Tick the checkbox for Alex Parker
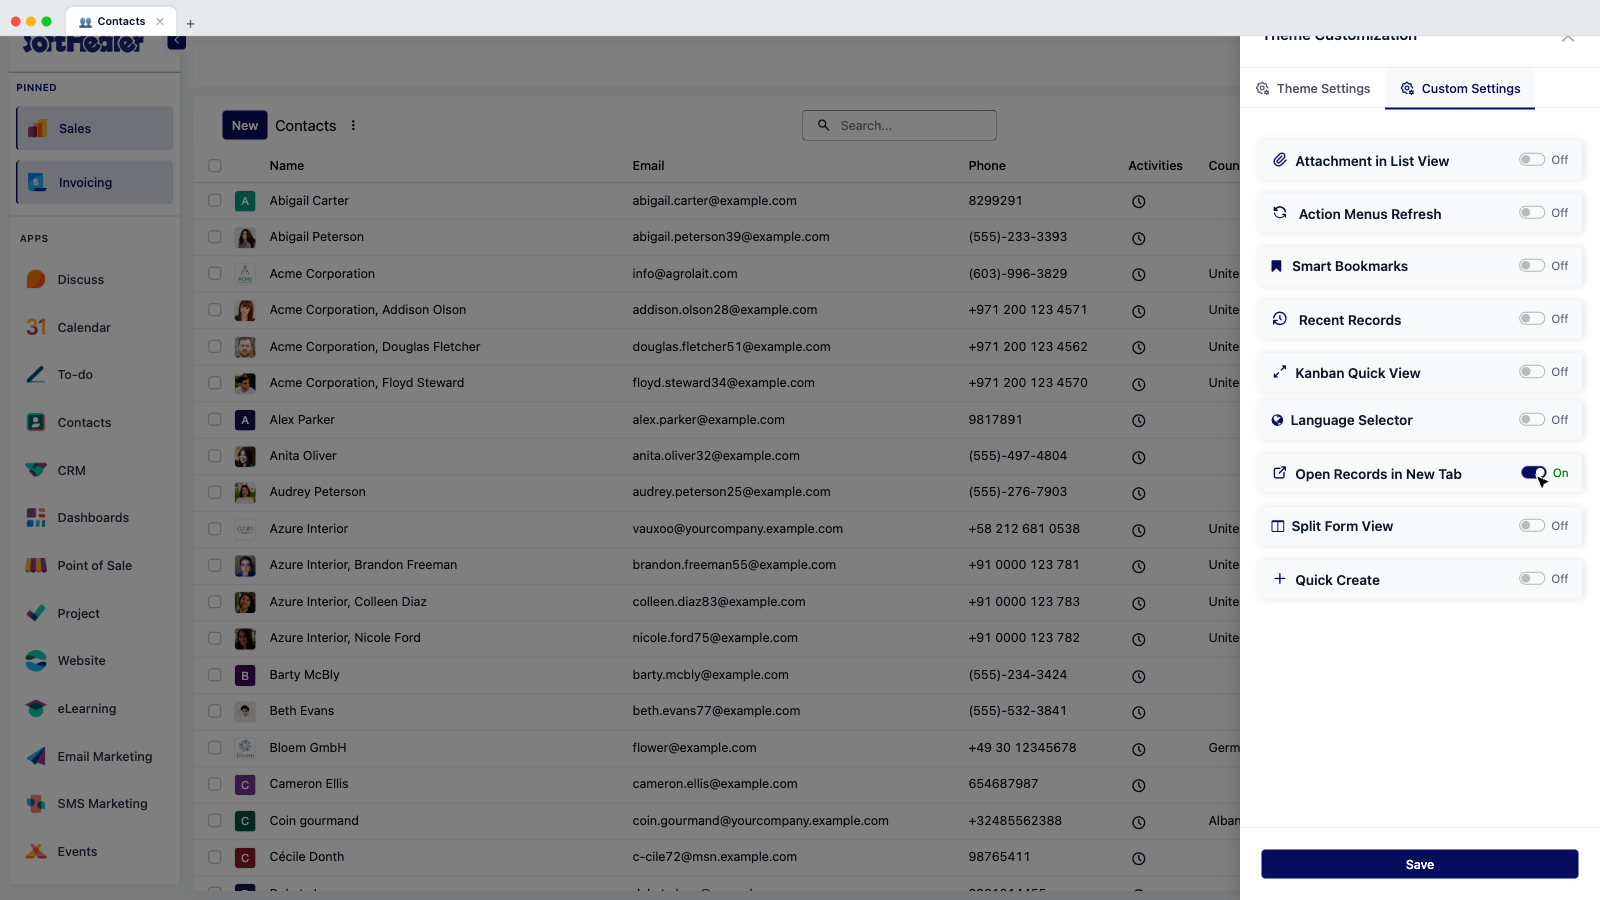Screen dimensions: 1600x900 pyautogui.click(x=215, y=420)
